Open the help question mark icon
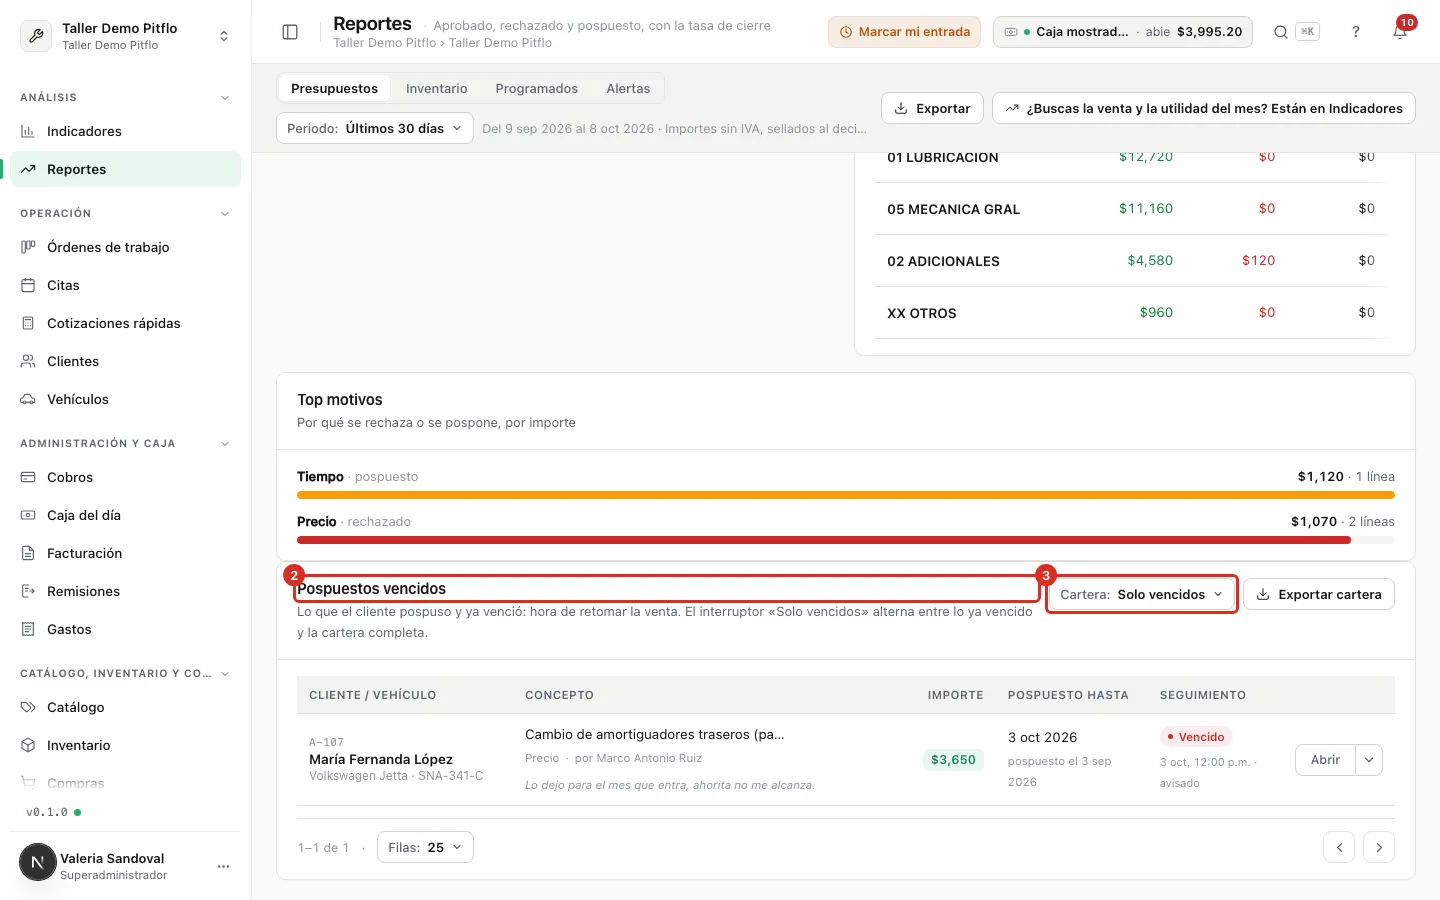The width and height of the screenshot is (1440, 900). pyautogui.click(x=1356, y=32)
